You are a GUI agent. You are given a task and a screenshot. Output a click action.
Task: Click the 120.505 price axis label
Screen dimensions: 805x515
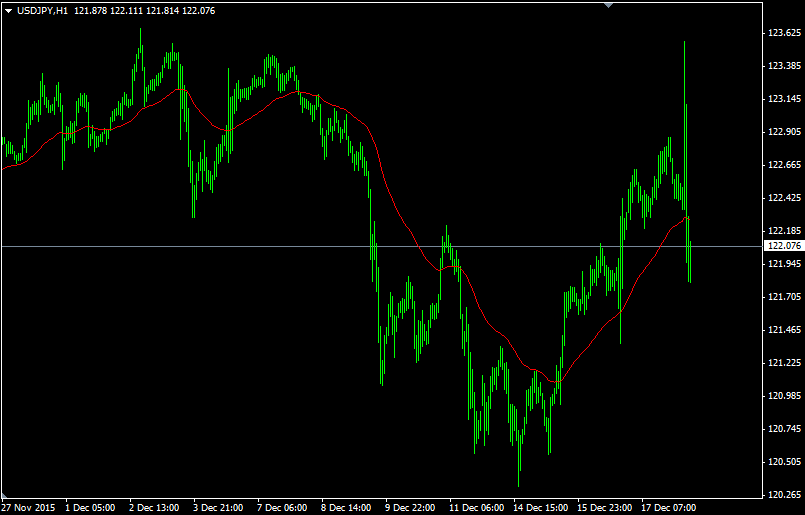click(784, 462)
